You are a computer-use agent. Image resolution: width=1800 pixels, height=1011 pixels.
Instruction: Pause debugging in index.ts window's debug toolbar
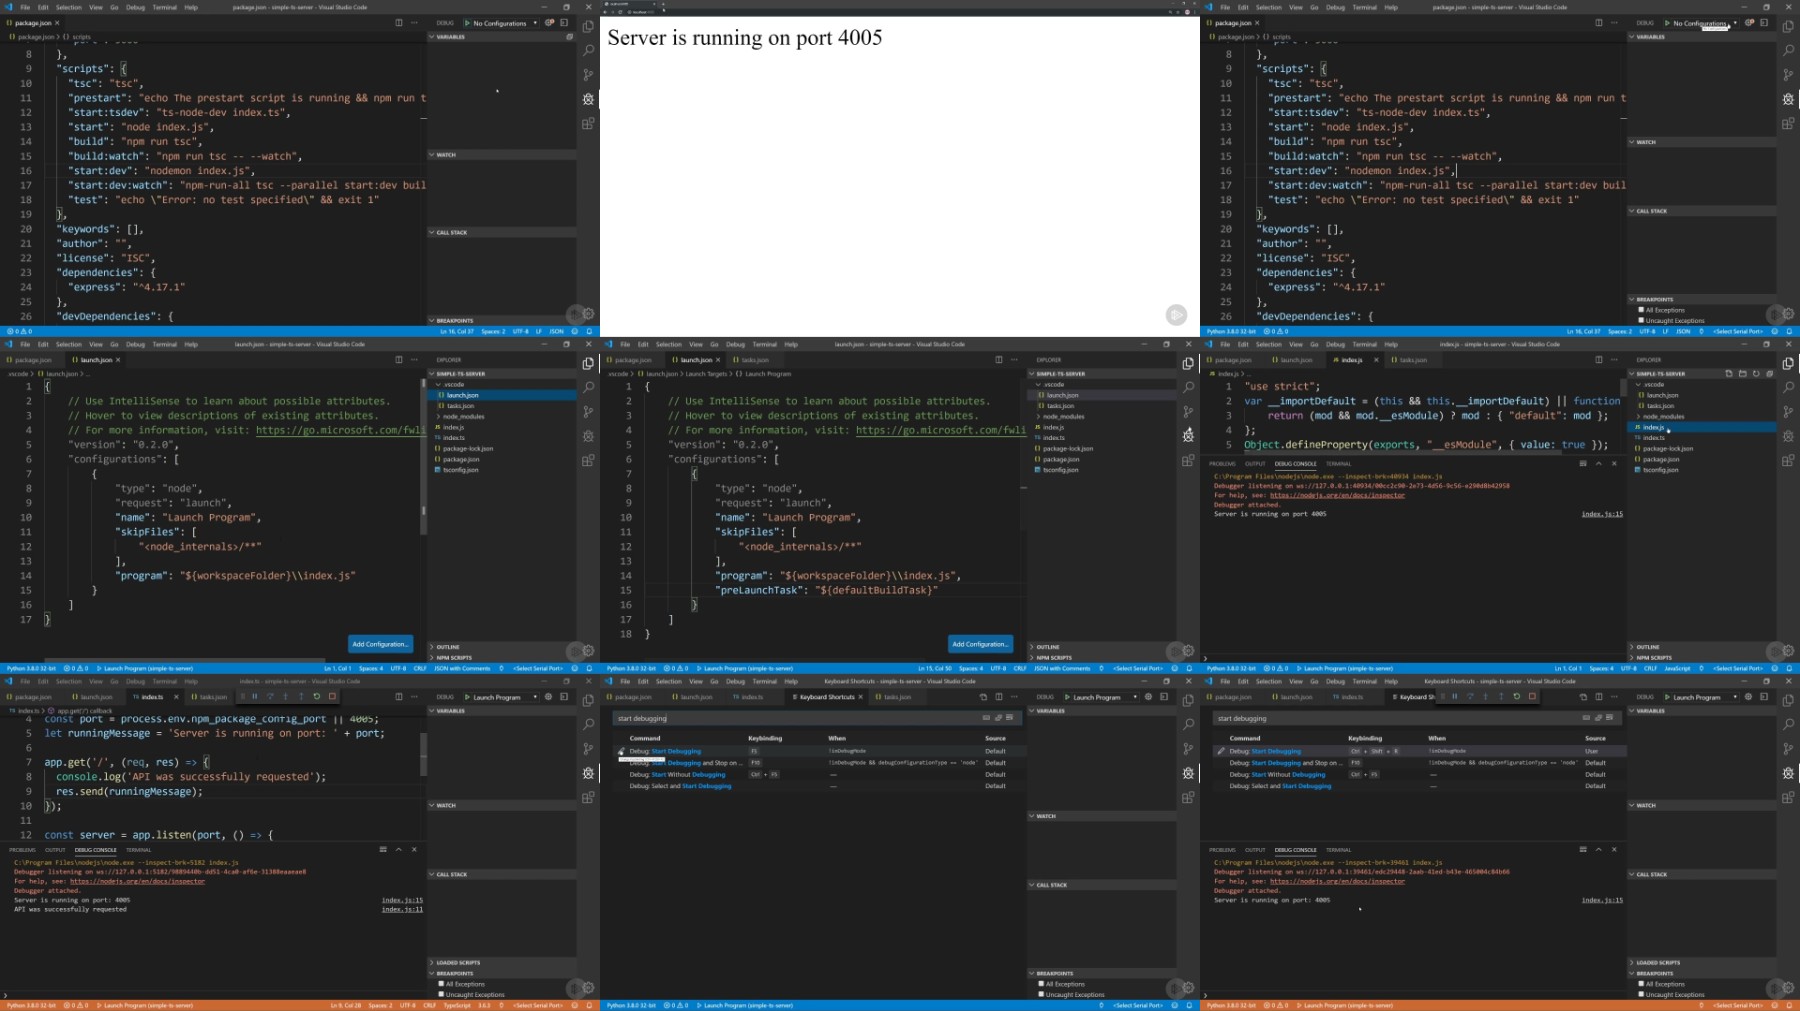(x=255, y=696)
